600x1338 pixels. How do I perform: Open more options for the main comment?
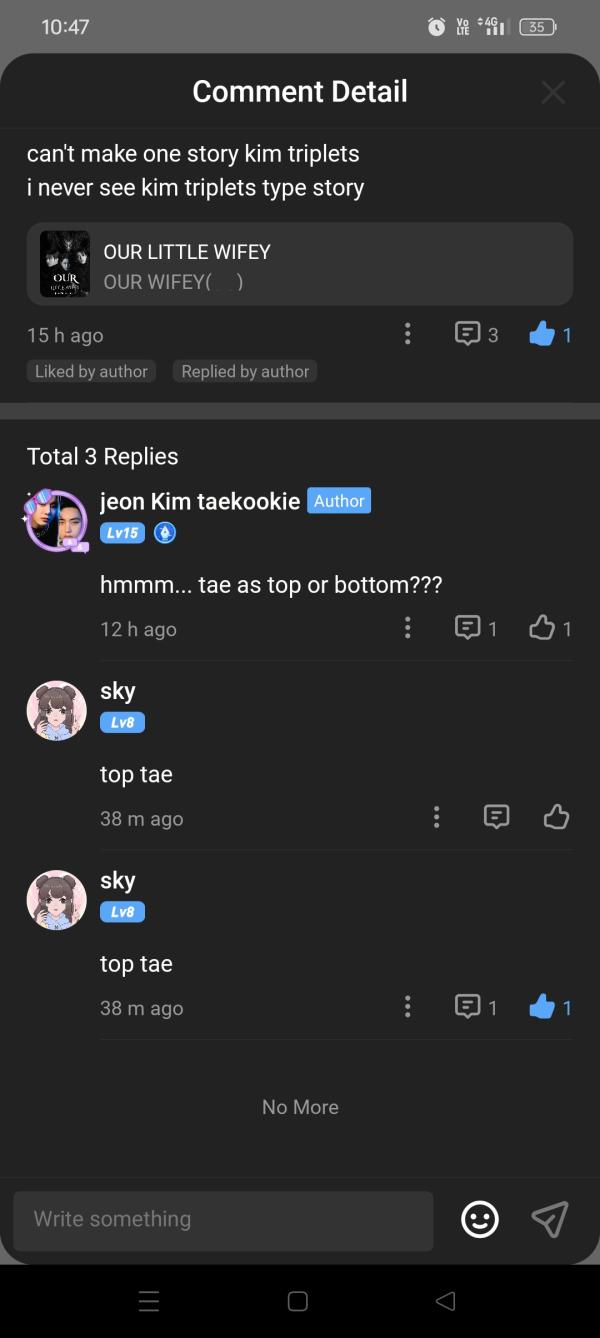pos(407,334)
